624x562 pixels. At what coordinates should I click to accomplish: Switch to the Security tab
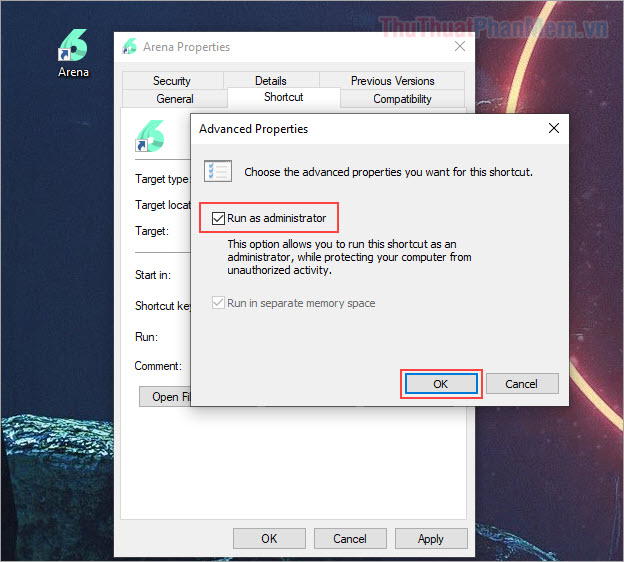[172, 81]
